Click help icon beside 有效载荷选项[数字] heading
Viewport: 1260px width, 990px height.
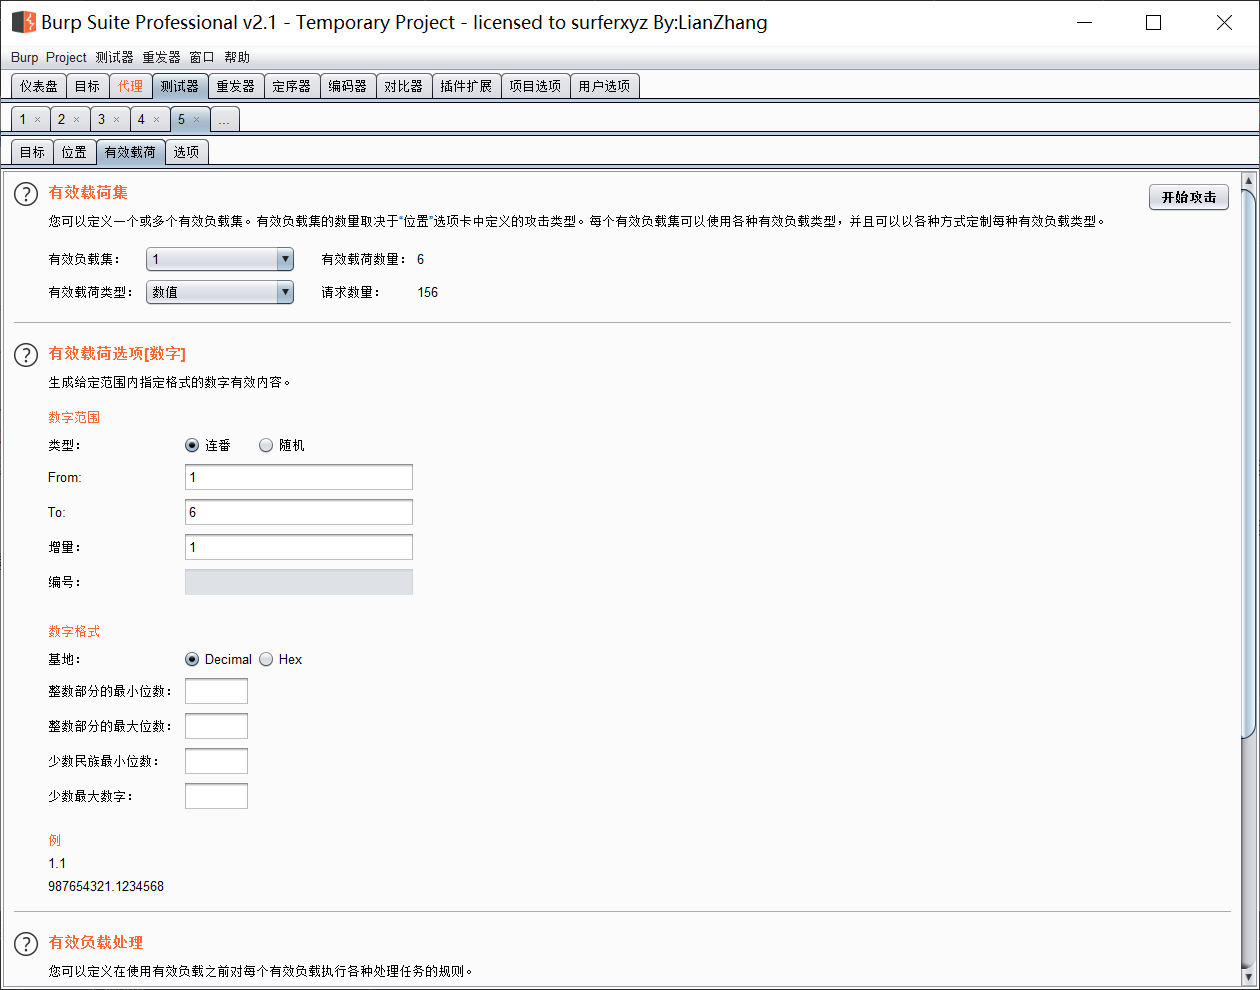tap(26, 355)
